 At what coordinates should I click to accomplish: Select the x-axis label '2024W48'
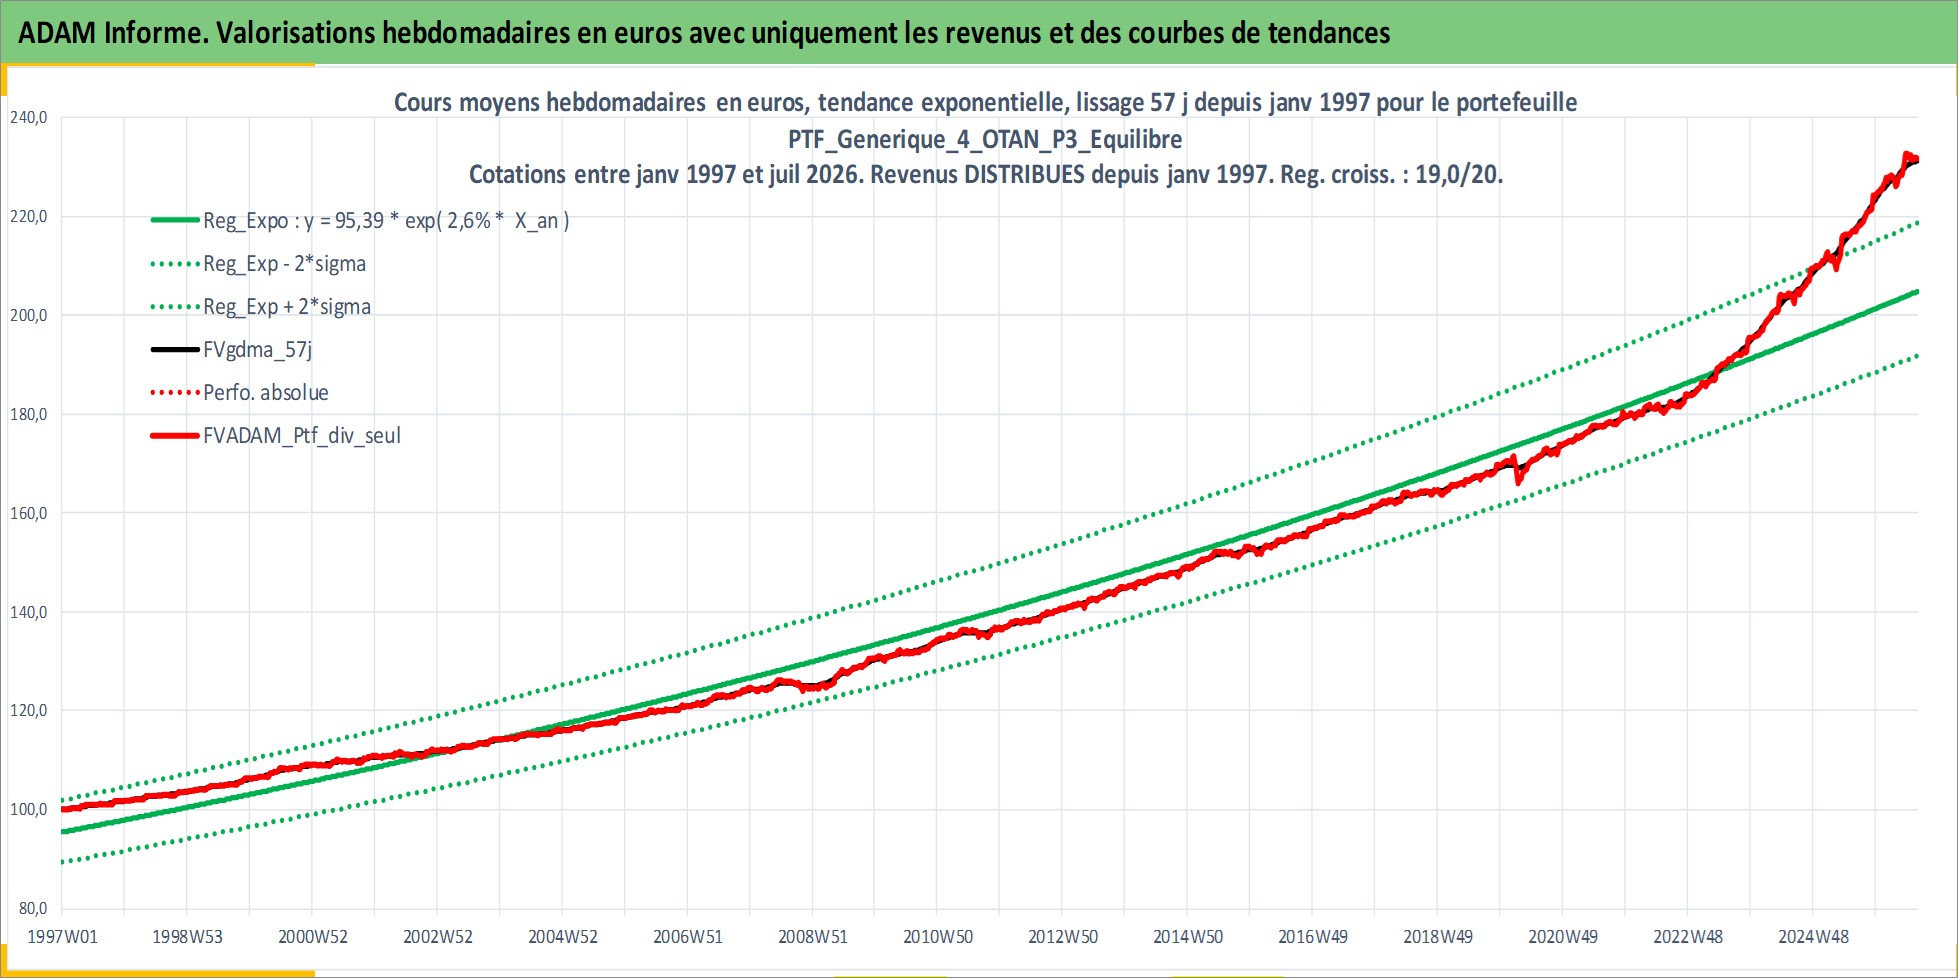pos(1812,937)
